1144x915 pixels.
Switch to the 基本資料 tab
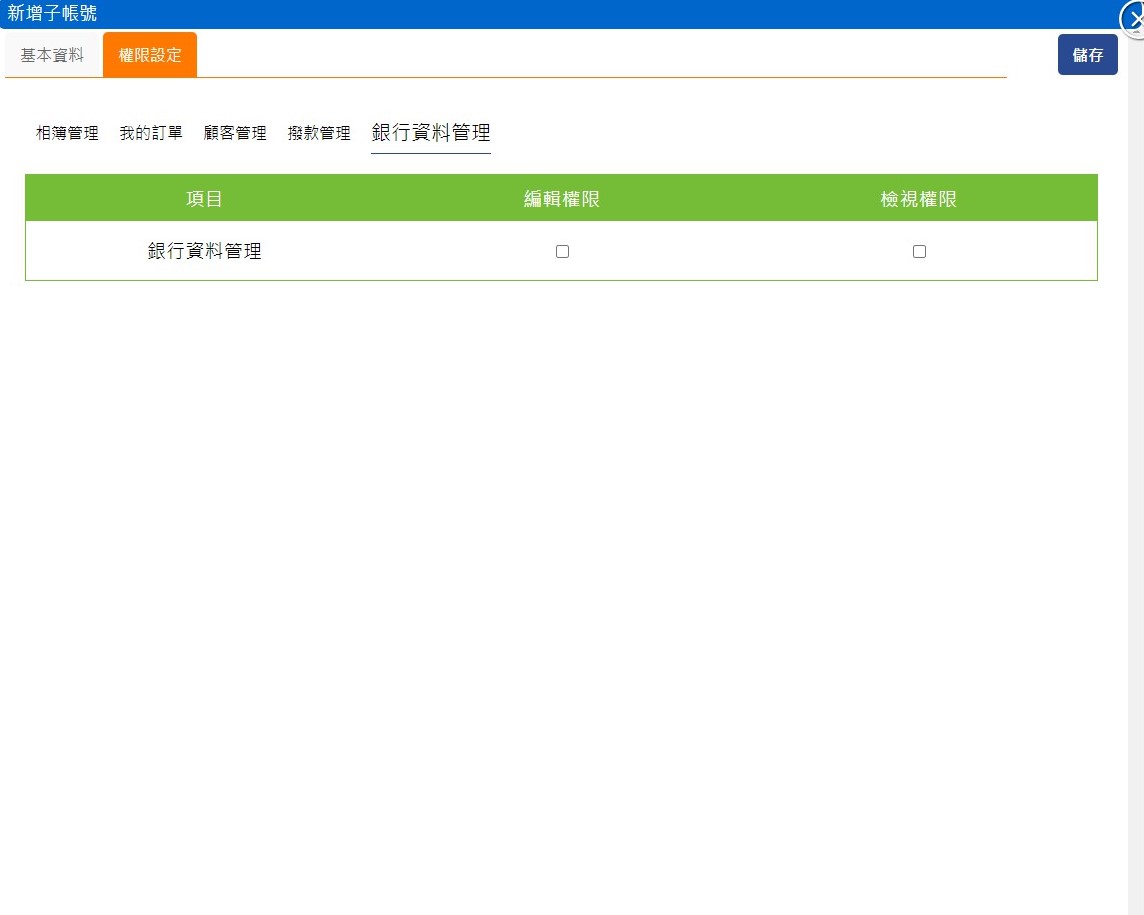point(53,55)
